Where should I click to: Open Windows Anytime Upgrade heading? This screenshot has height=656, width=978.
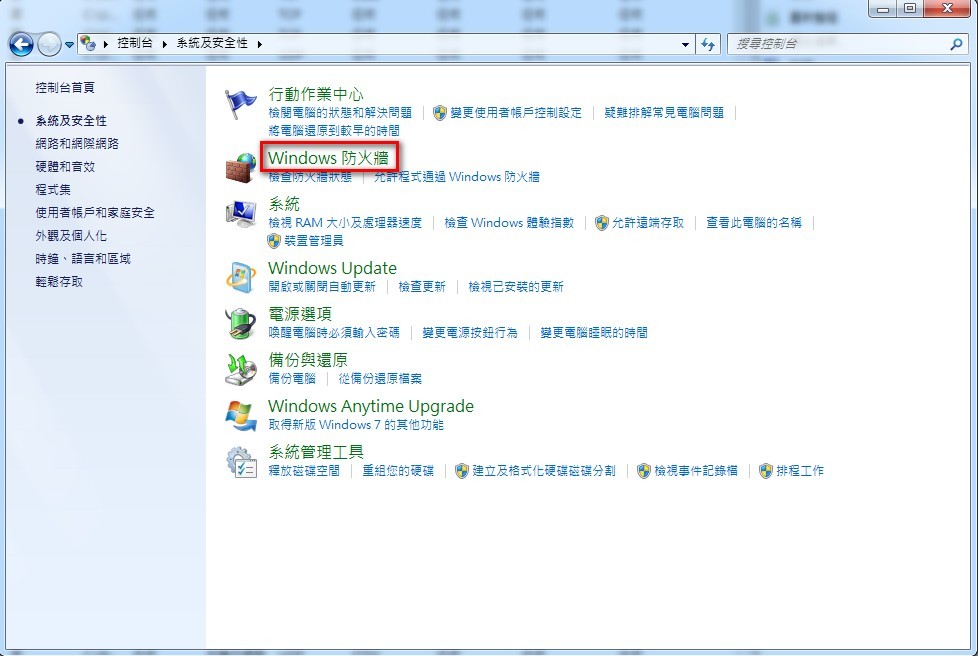[371, 406]
